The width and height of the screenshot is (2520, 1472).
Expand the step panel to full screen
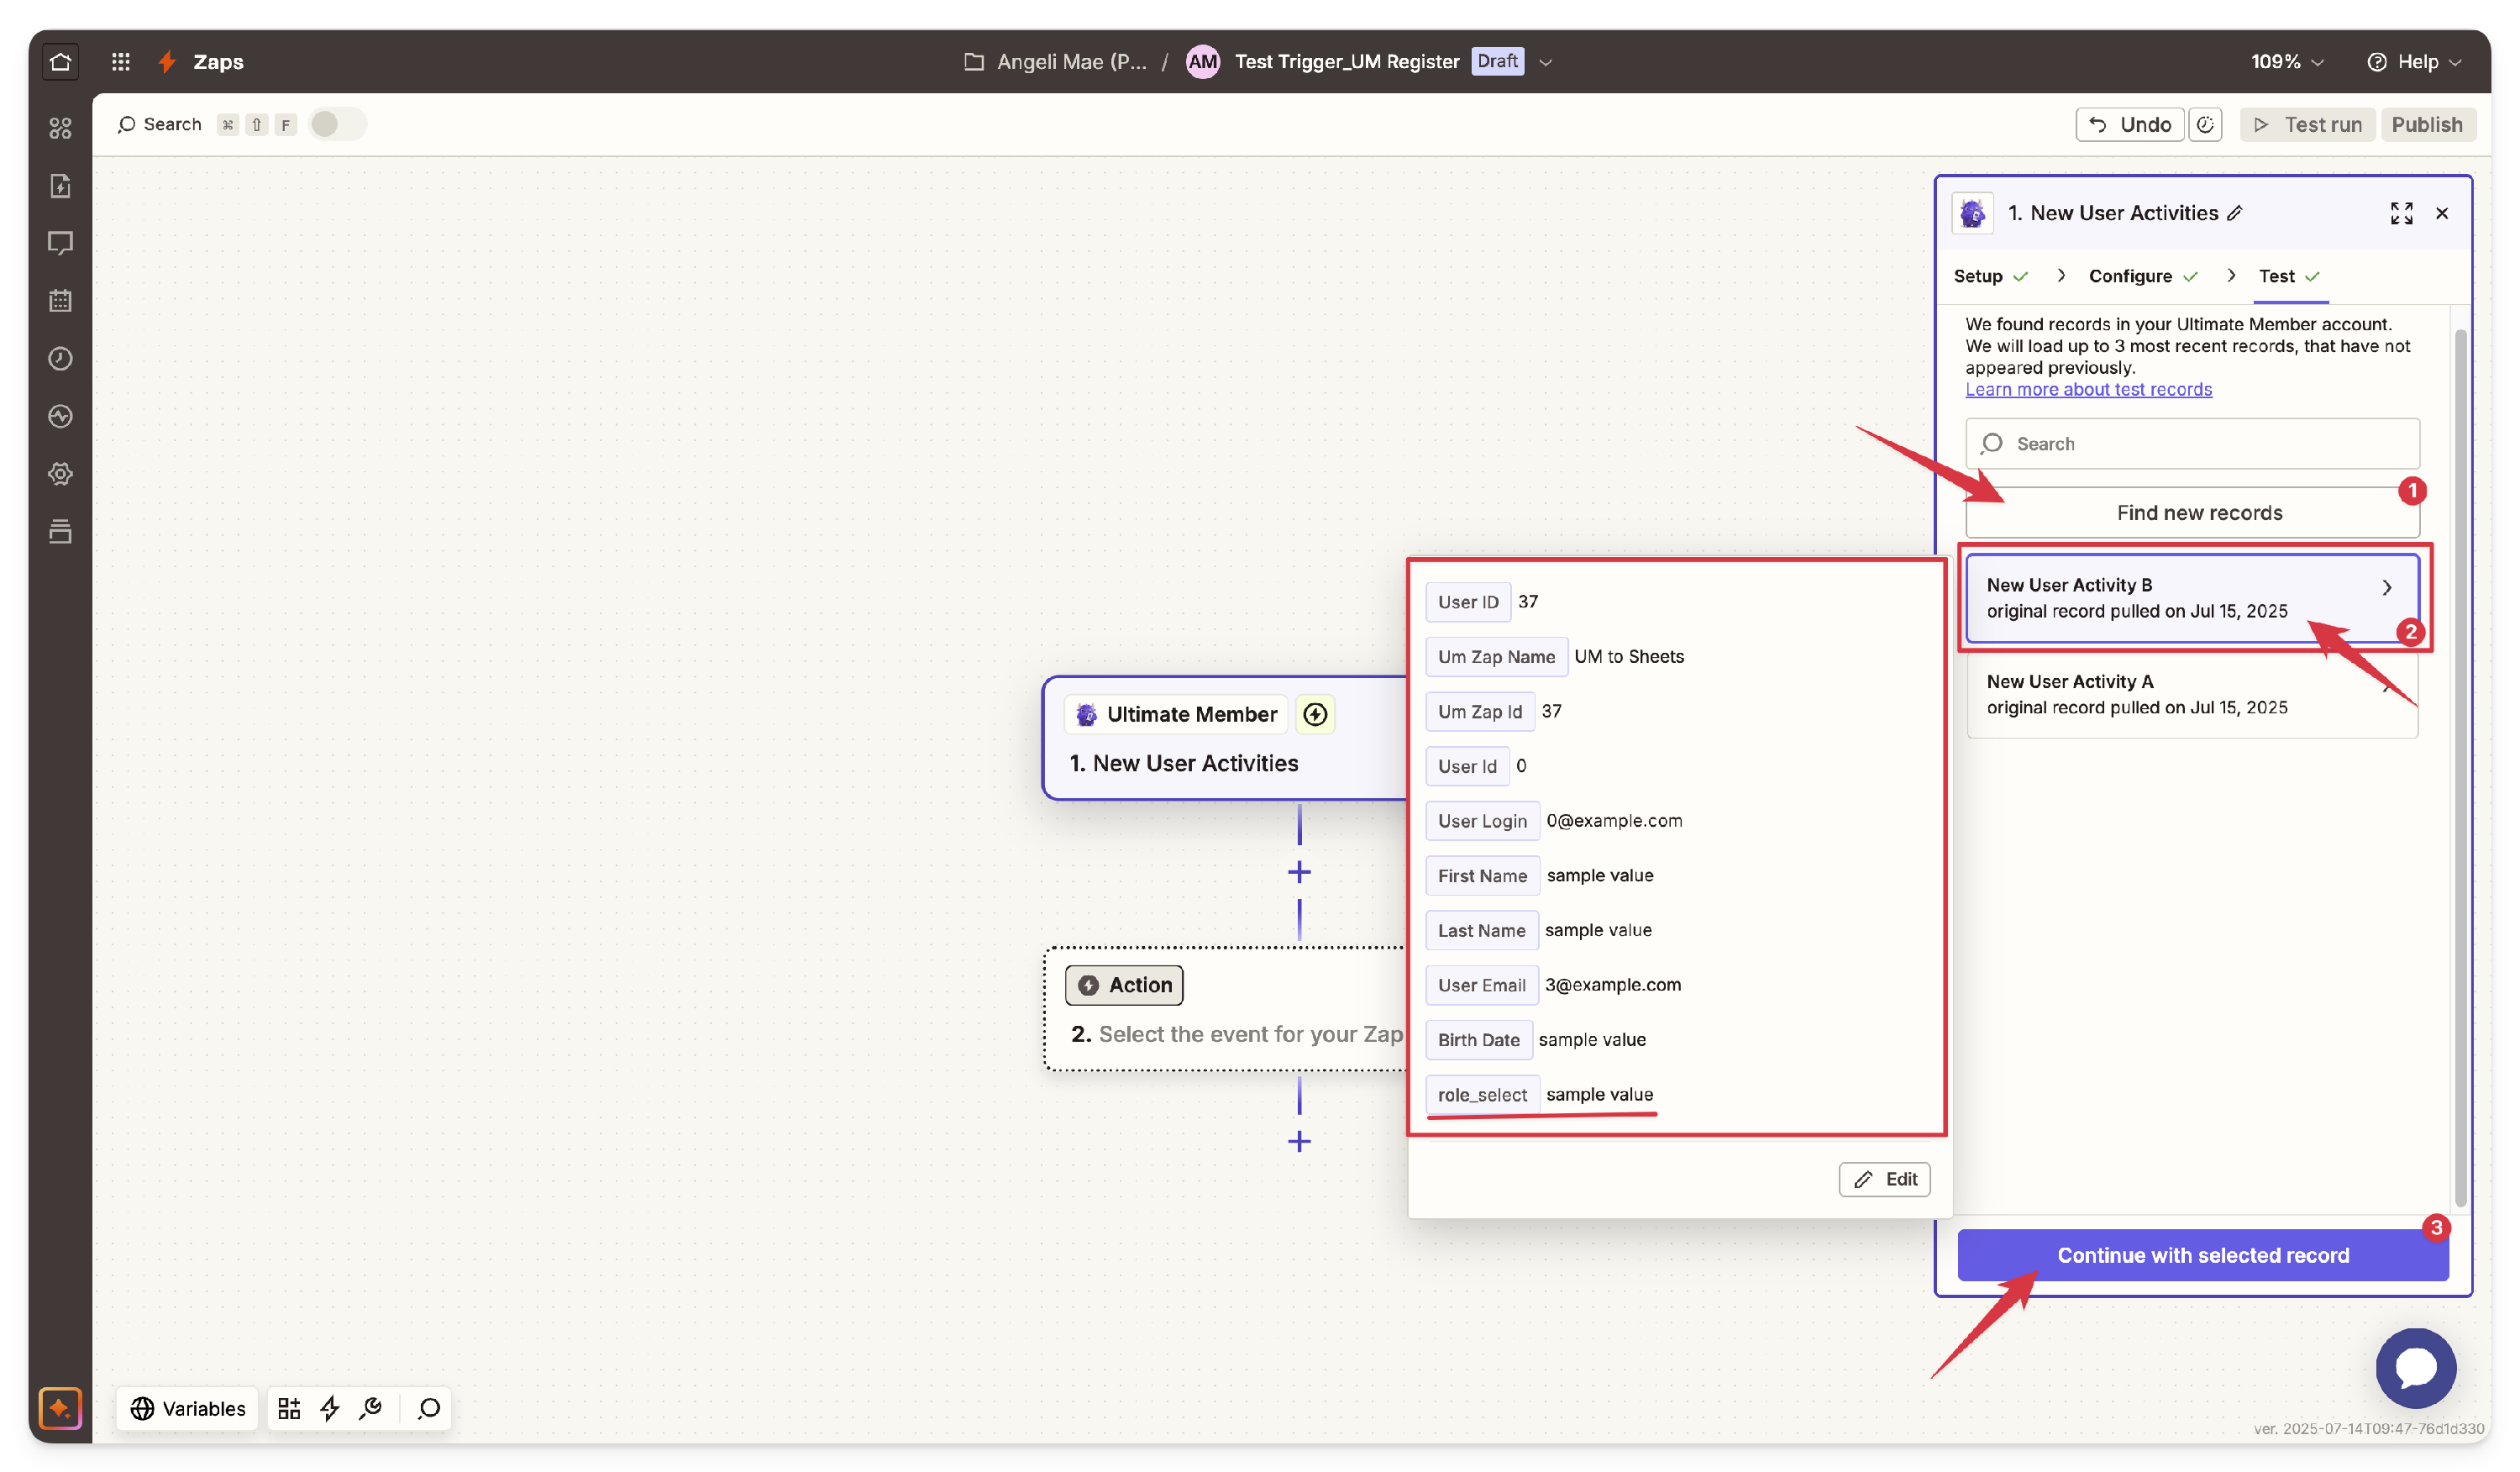(2401, 213)
